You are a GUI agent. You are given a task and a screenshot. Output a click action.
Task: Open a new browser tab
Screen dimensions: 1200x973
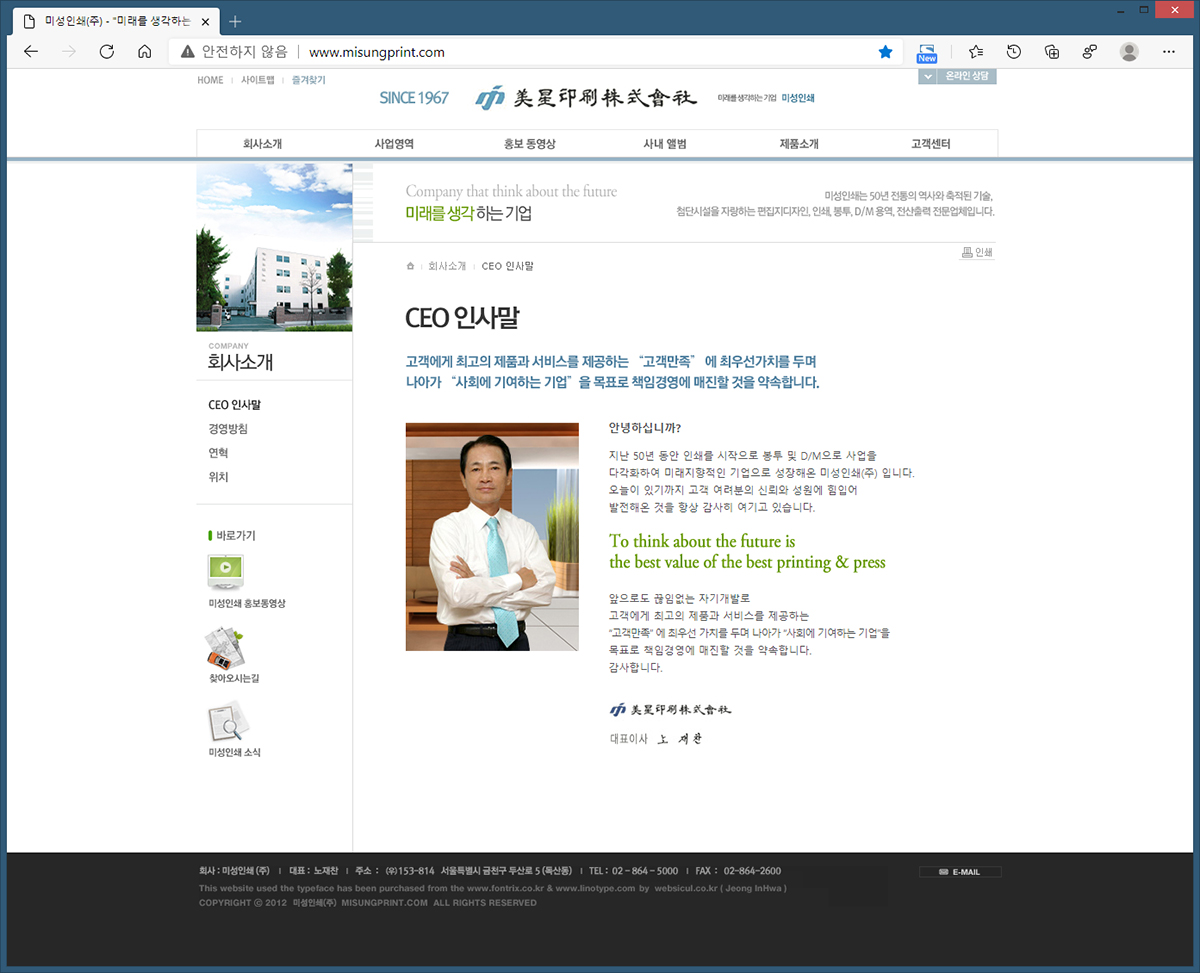click(x=235, y=21)
